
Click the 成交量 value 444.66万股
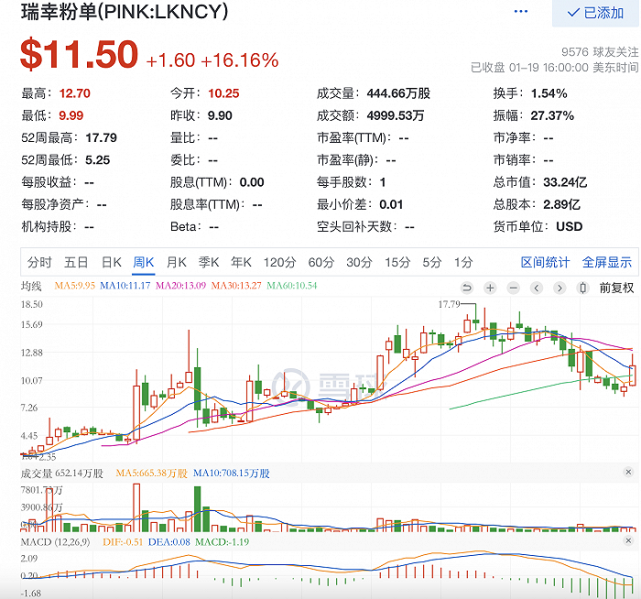[x=399, y=94]
